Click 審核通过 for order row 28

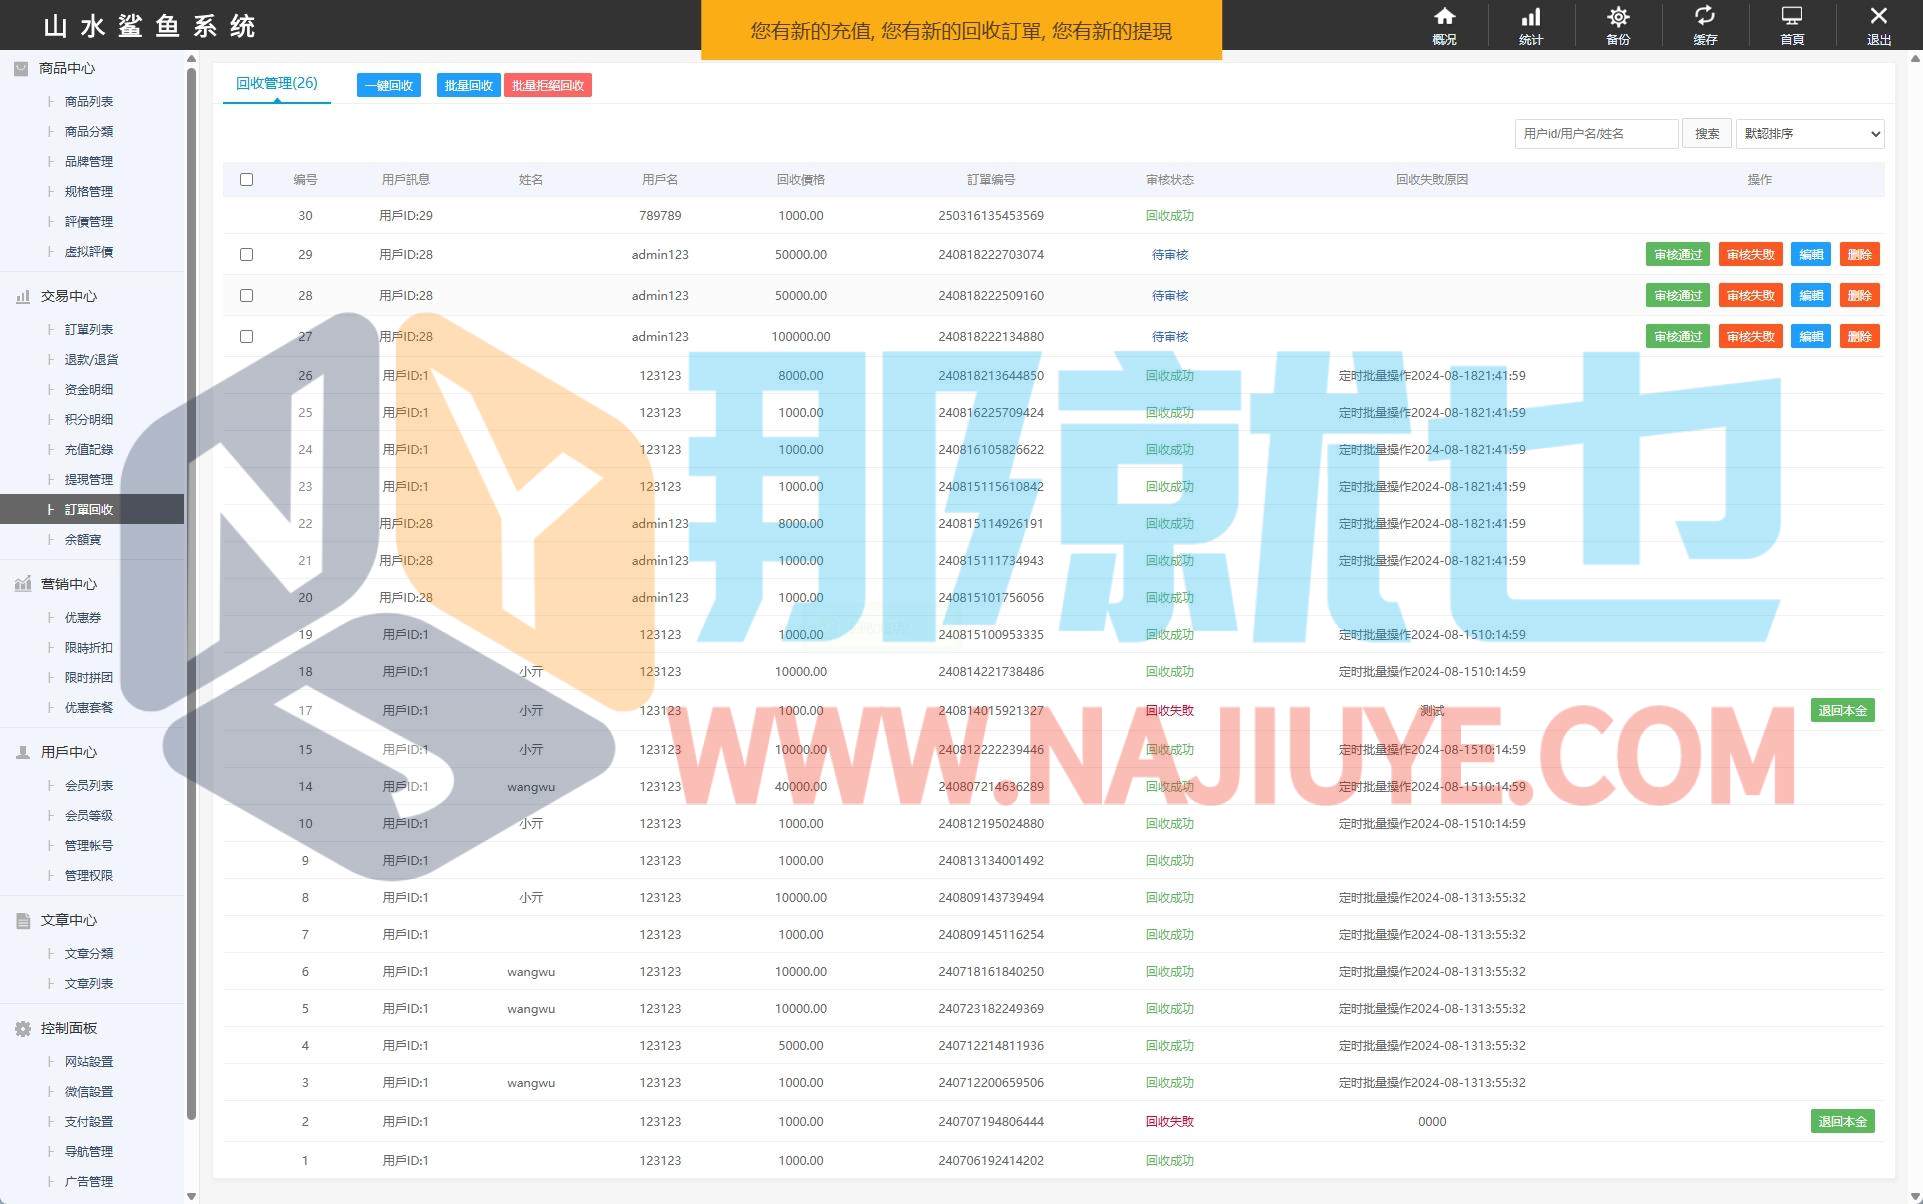coord(1677,296)
